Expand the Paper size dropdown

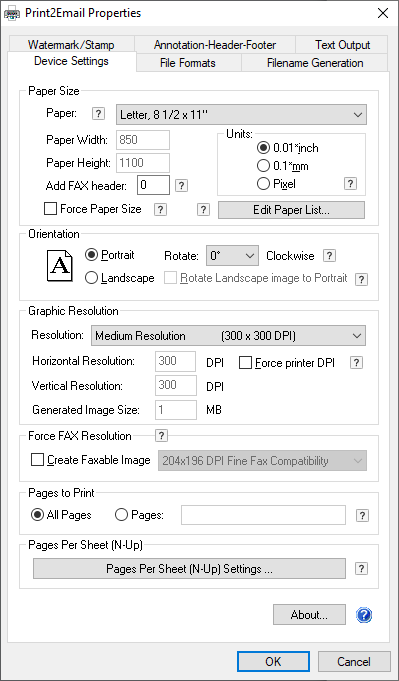point(241,115)
